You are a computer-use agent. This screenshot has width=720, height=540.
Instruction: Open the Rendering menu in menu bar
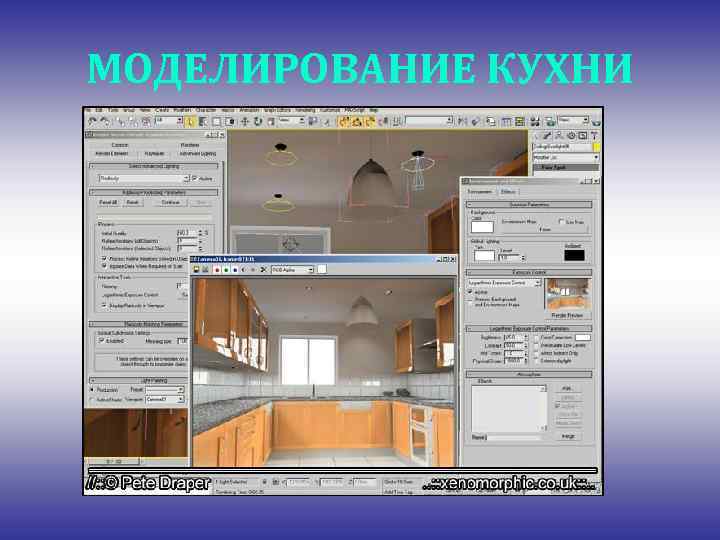pos(305,111)
